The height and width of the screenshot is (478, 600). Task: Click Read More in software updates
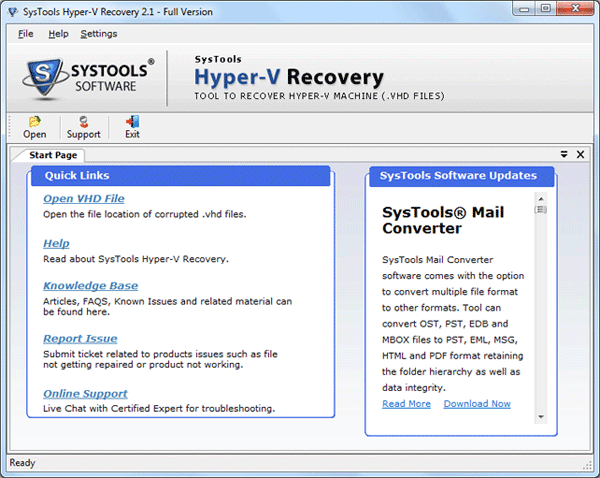coord(406,404)
